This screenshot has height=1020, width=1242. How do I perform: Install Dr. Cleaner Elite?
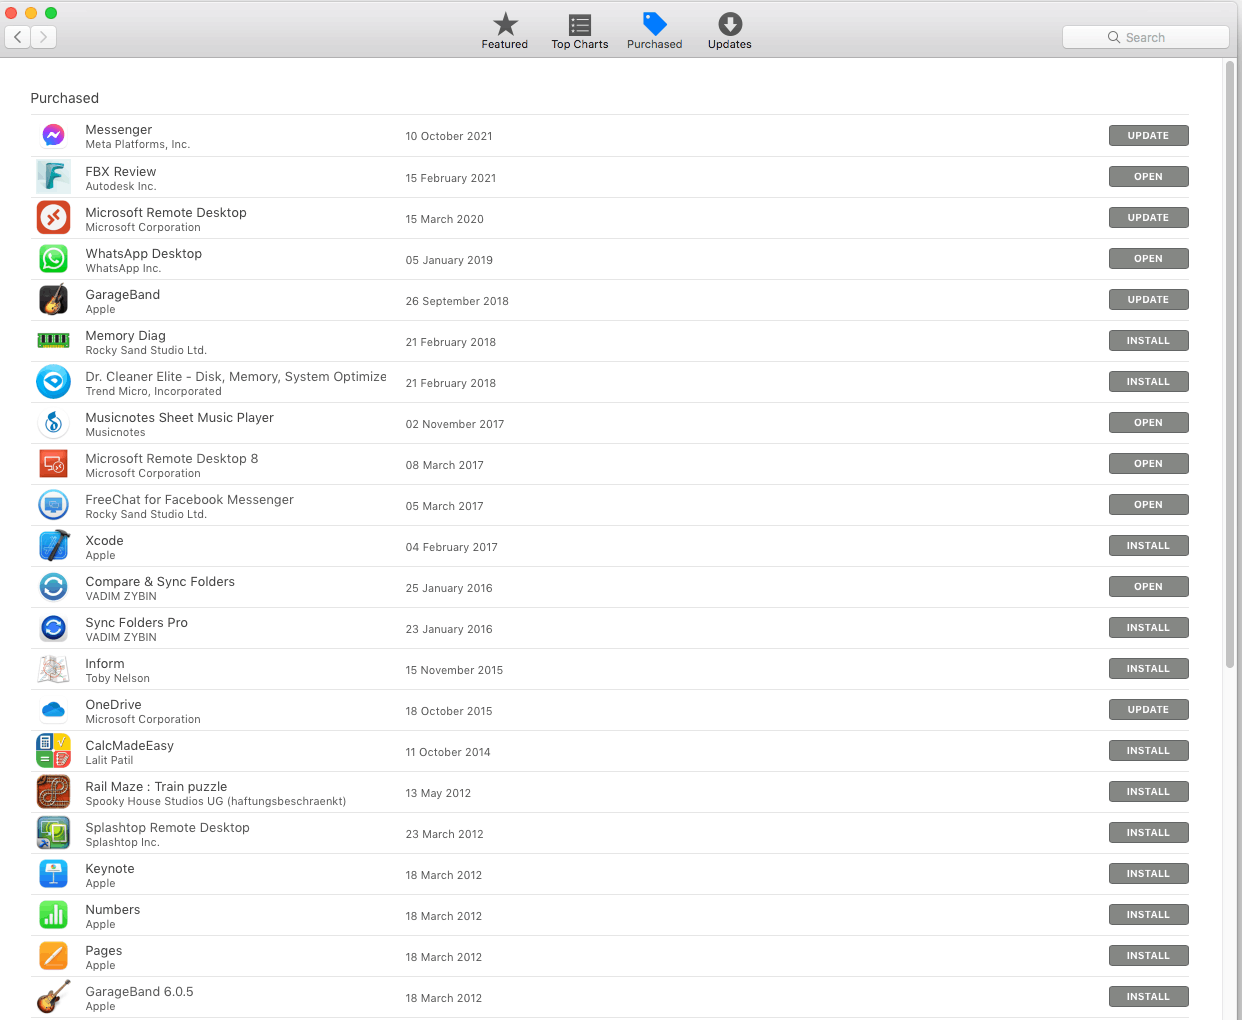click(x=1148, y=381)
